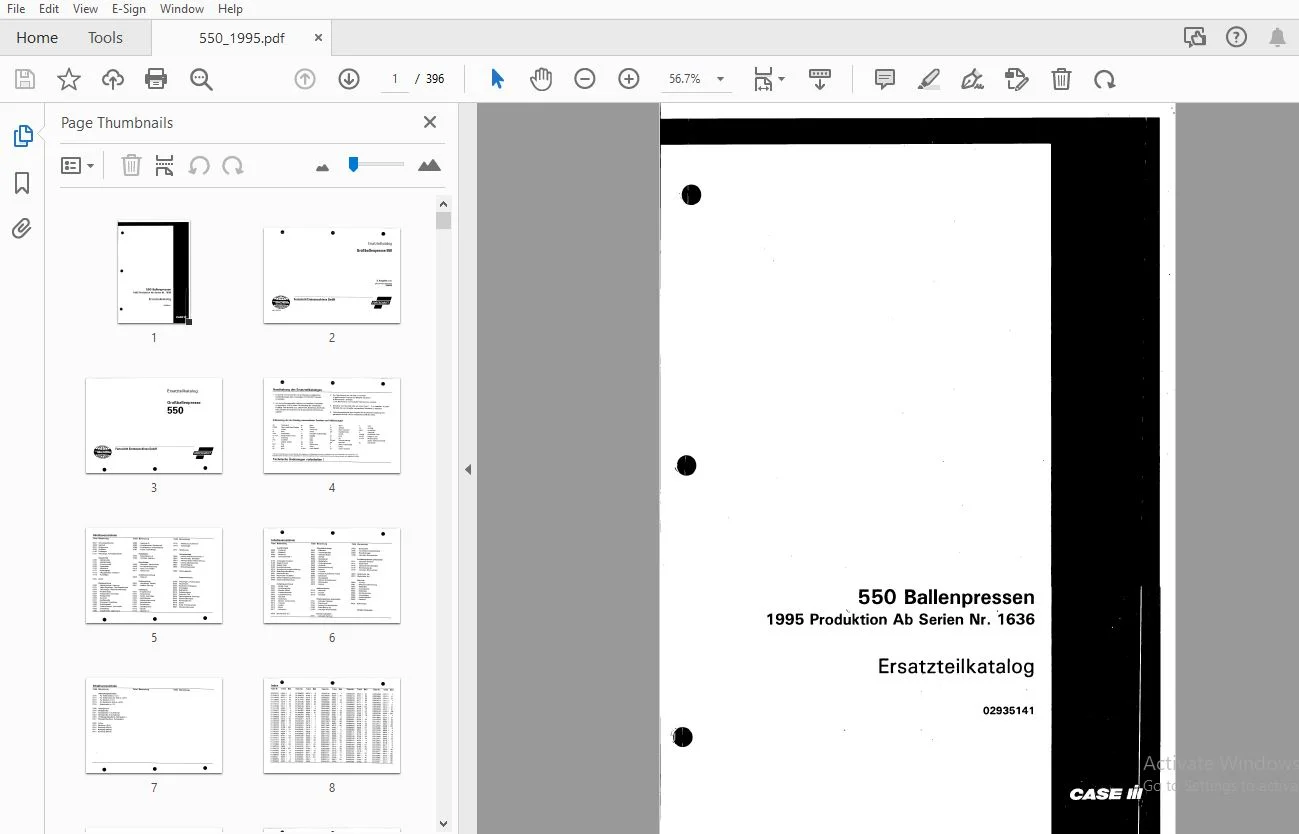
Task: Open the Sign document pen tool
Action: pyautogui.click(x=972, y=79)
